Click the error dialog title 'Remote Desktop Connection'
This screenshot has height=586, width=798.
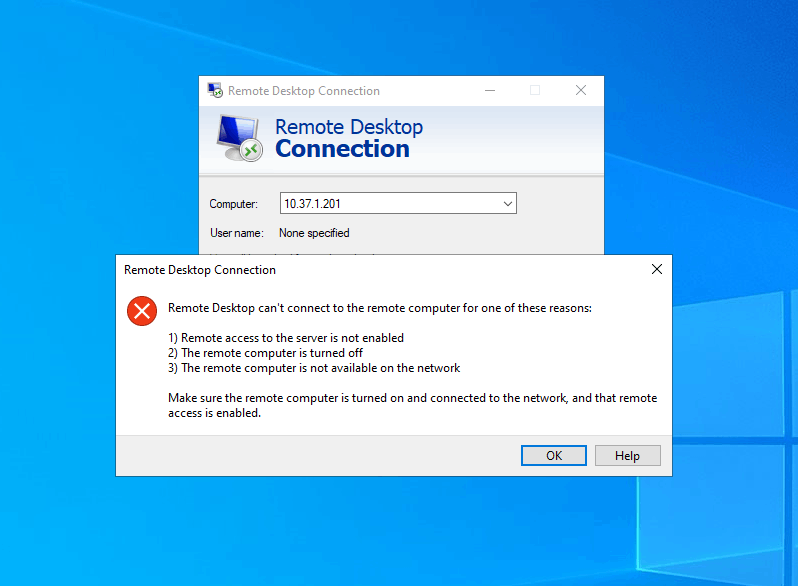(200, 270)
